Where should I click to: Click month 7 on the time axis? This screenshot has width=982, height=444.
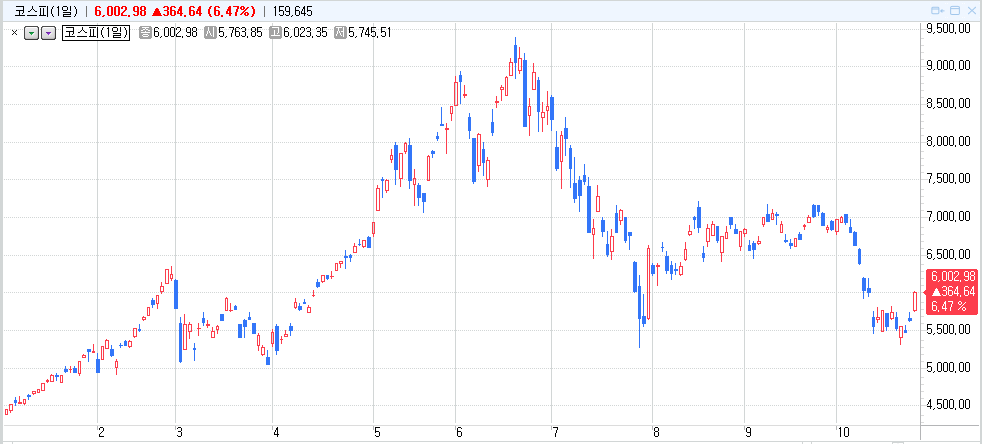[x=555, y=432]
